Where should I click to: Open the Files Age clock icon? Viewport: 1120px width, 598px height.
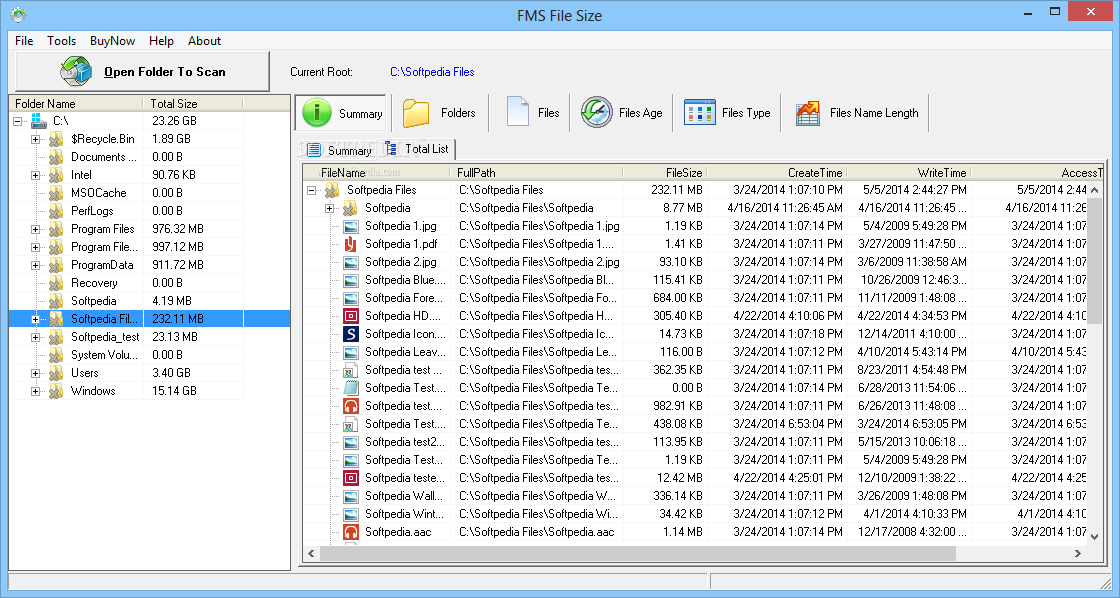pos(596,112)
